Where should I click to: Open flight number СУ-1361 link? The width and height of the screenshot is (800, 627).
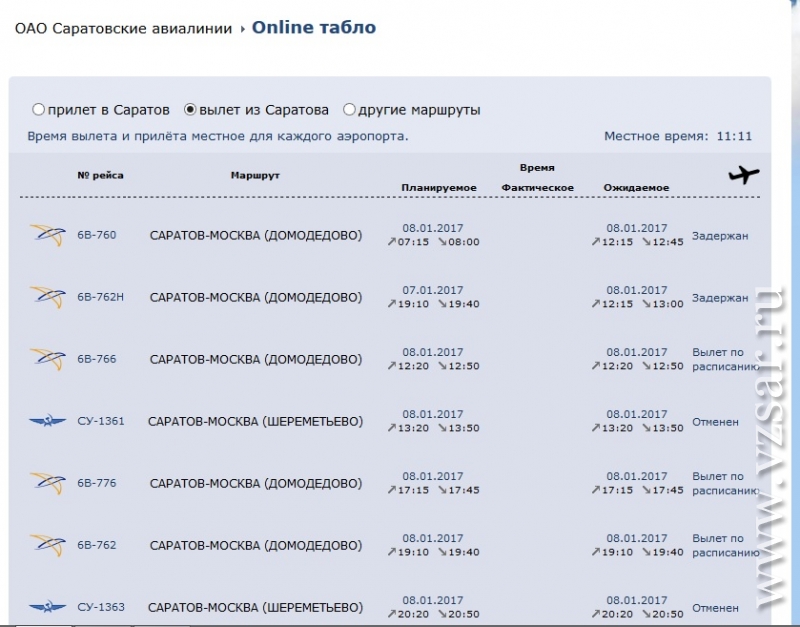(101, 421)
